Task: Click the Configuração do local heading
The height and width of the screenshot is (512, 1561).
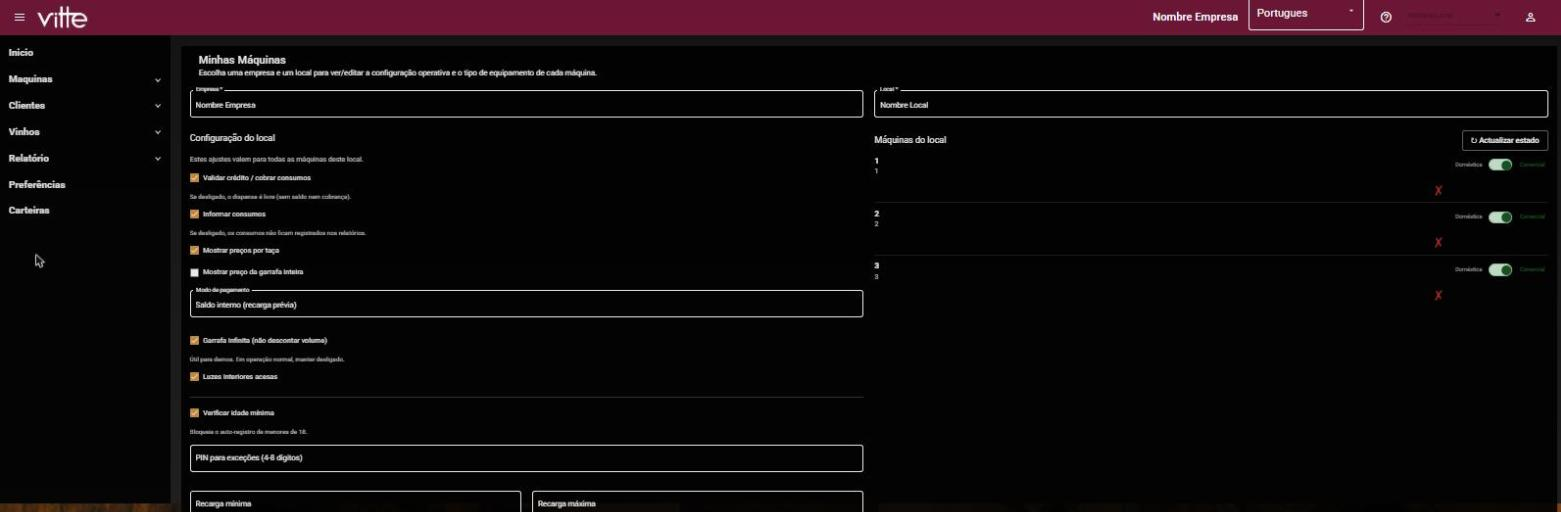Action: coord(232,139)
